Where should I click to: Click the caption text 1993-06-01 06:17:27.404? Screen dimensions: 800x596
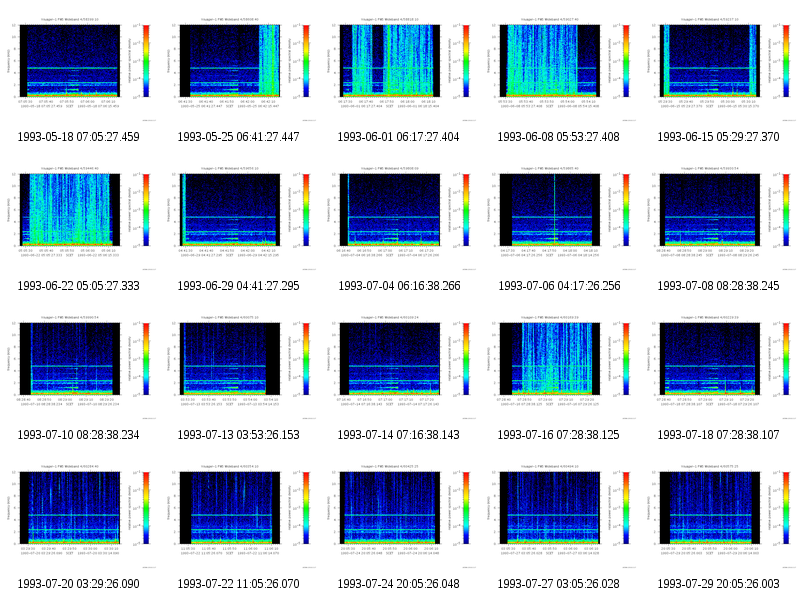click(x=398, y=137)
